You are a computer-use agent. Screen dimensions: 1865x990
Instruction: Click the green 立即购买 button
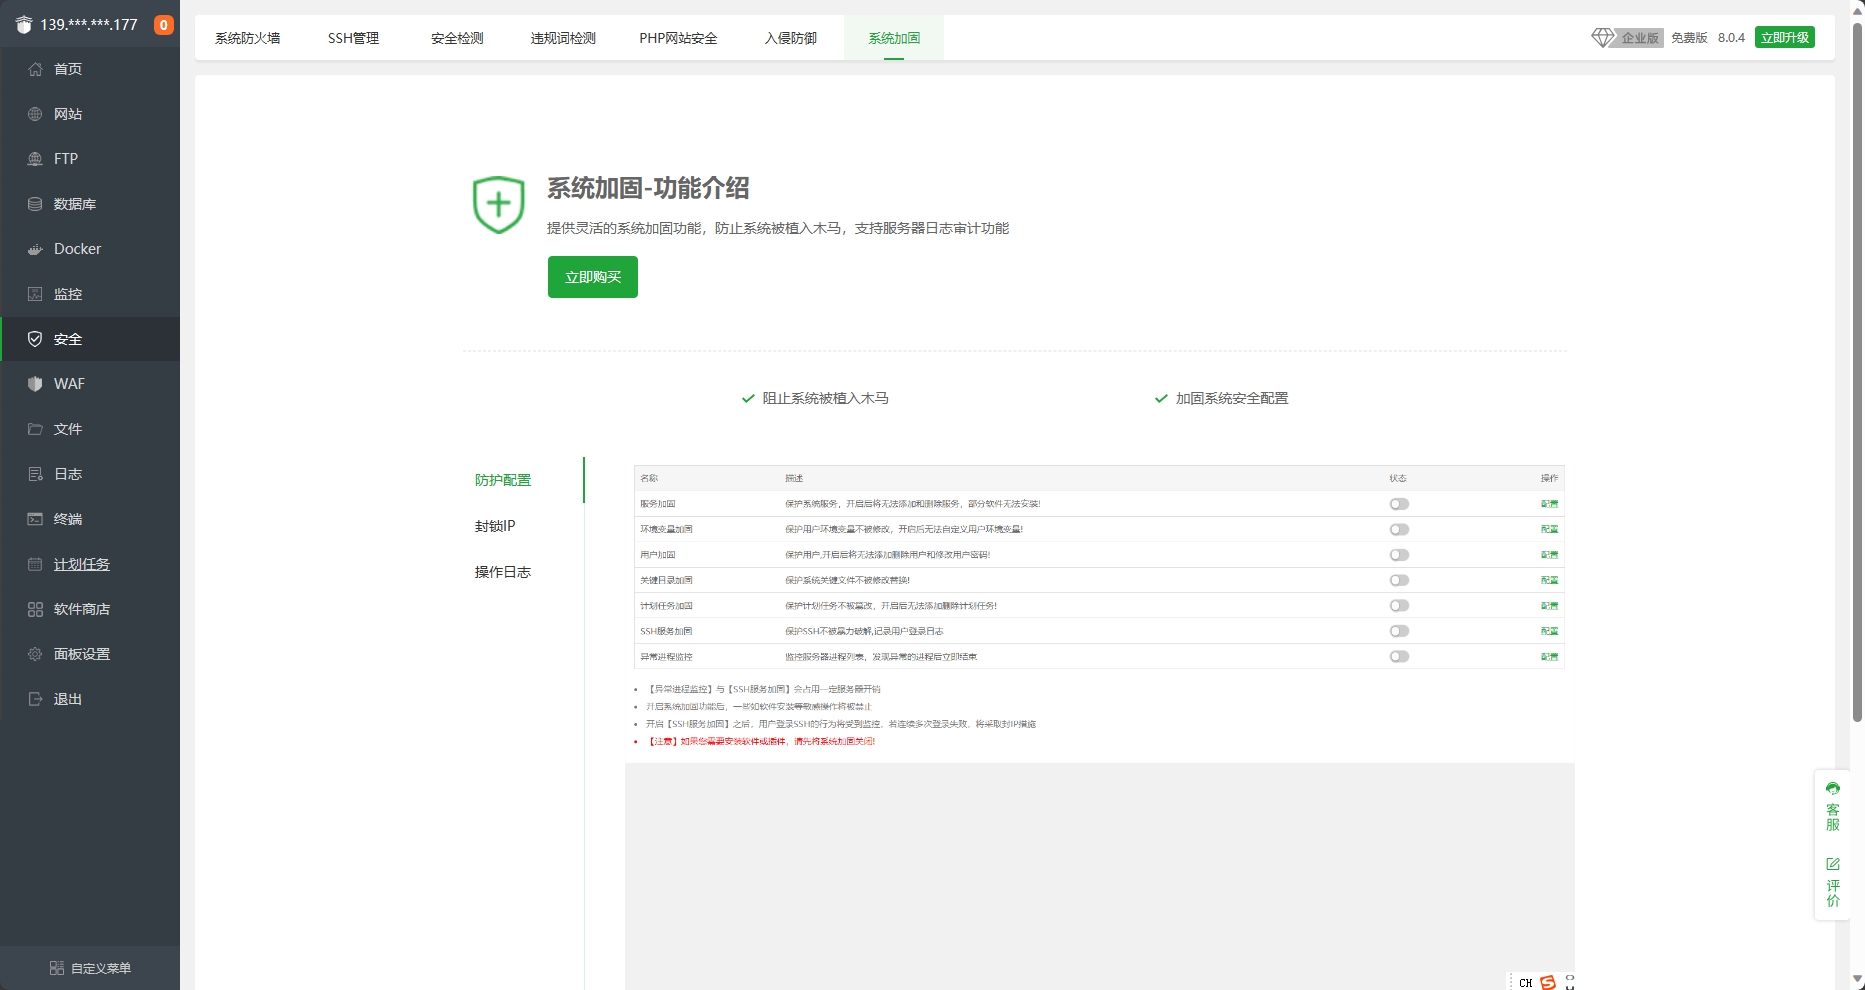click(x=592, y=277)
